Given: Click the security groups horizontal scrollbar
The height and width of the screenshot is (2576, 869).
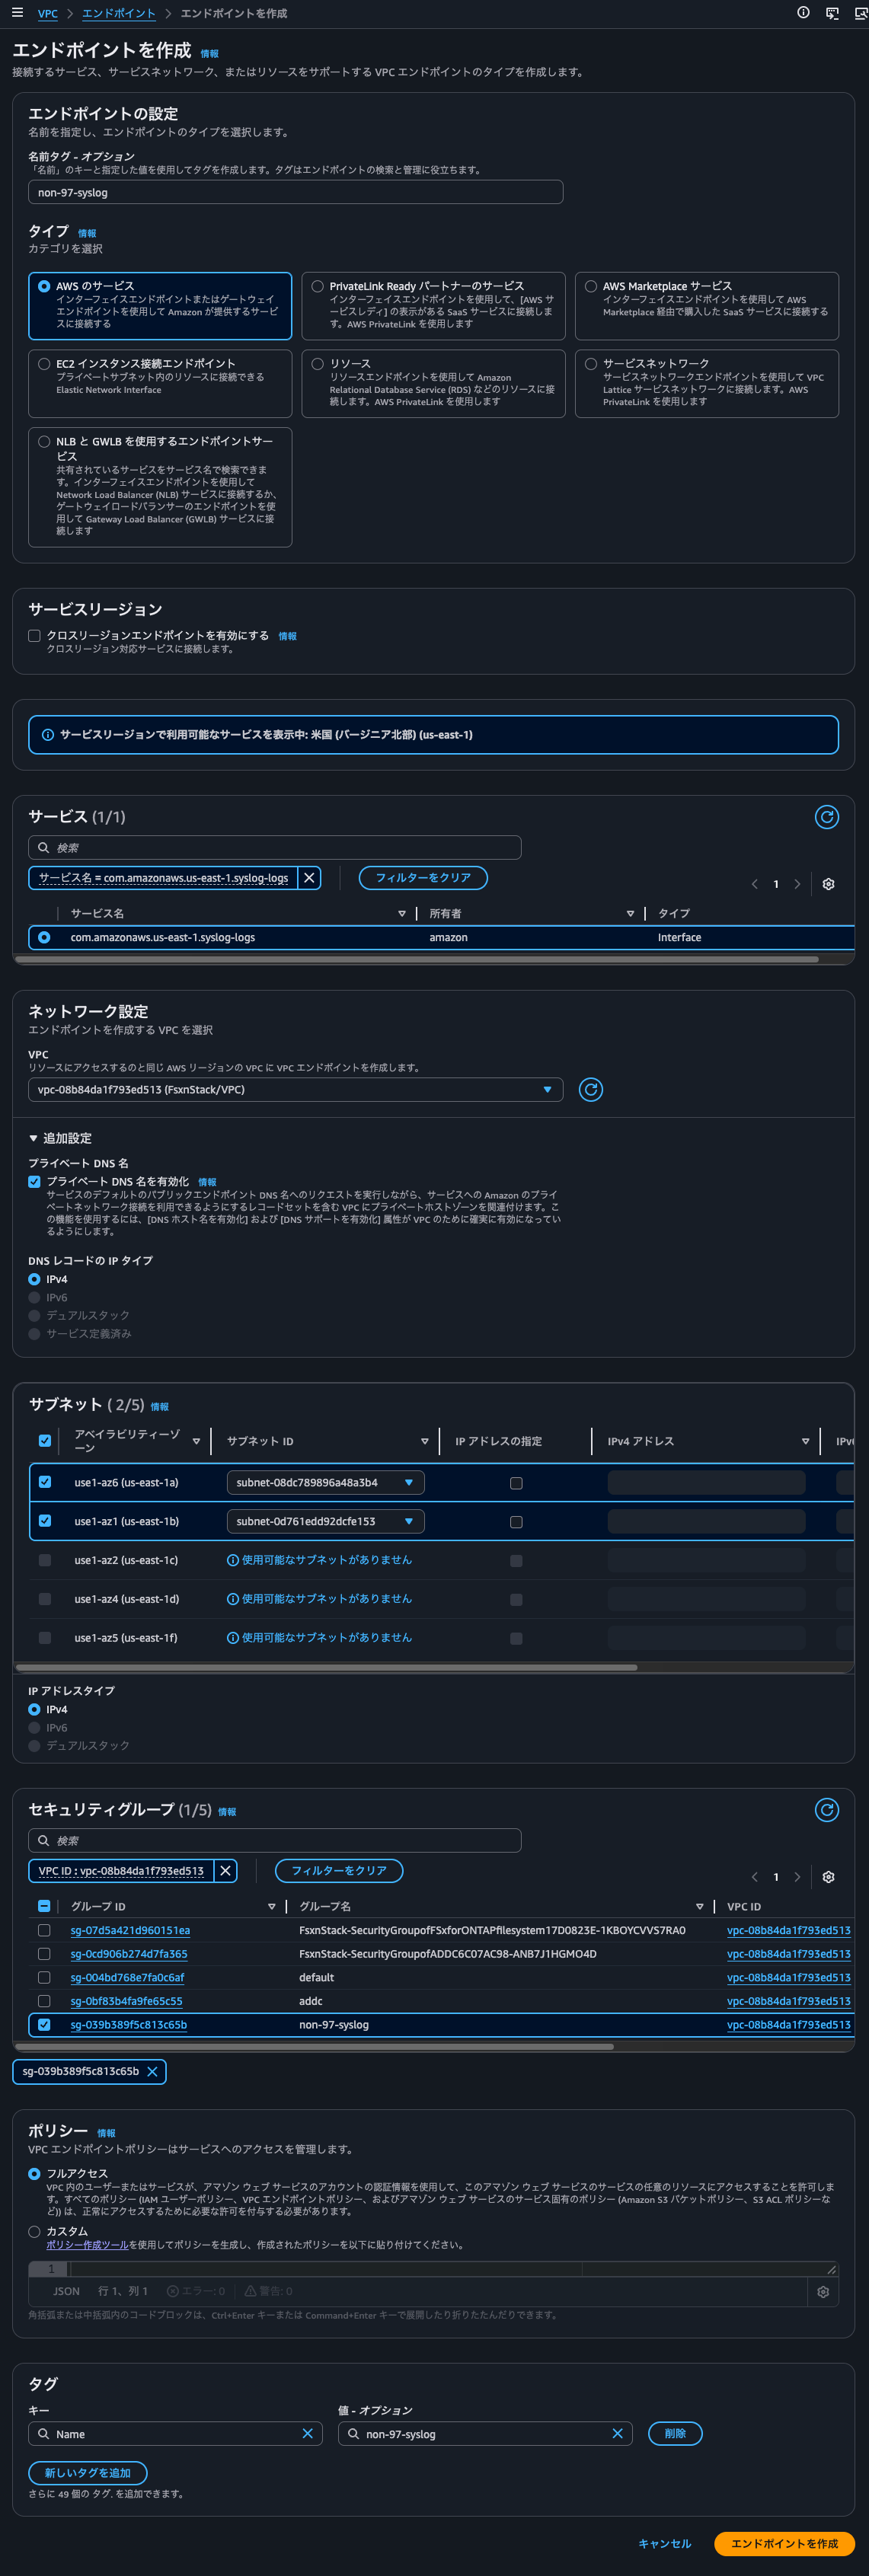Looking at the screenshot, I should click(315, 2046).
